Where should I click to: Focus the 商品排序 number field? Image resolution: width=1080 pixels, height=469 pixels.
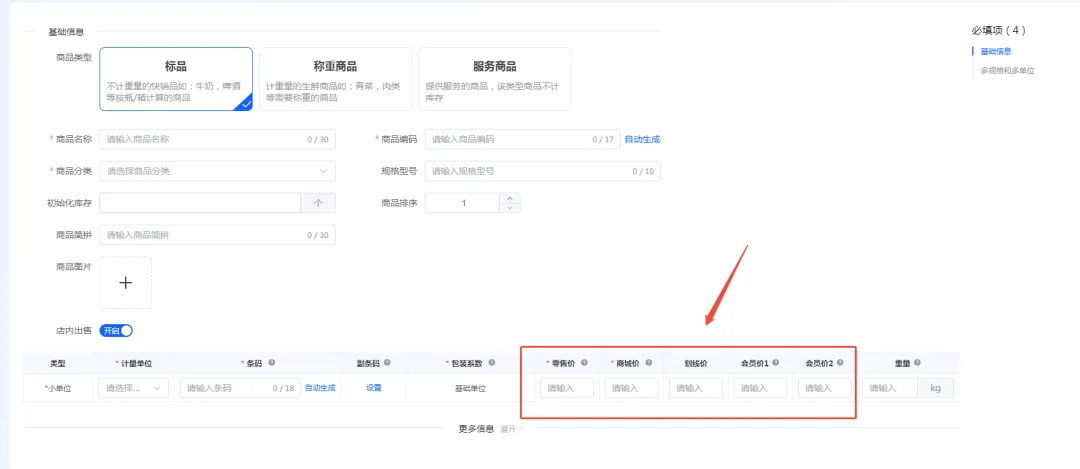pyautogui.click(x=462, y=203)
